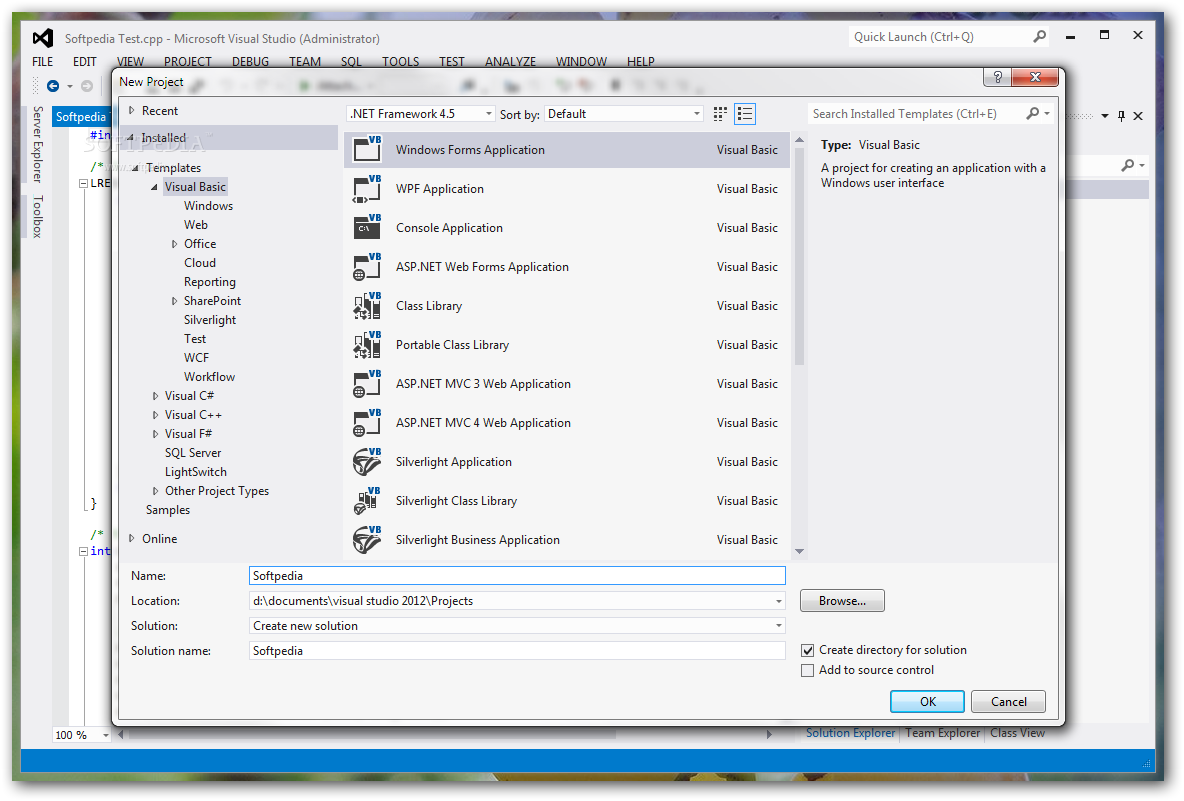1184x801 pixels.
Task: Expand the SharePoint subnode
Action: click(x=174, y=300)
